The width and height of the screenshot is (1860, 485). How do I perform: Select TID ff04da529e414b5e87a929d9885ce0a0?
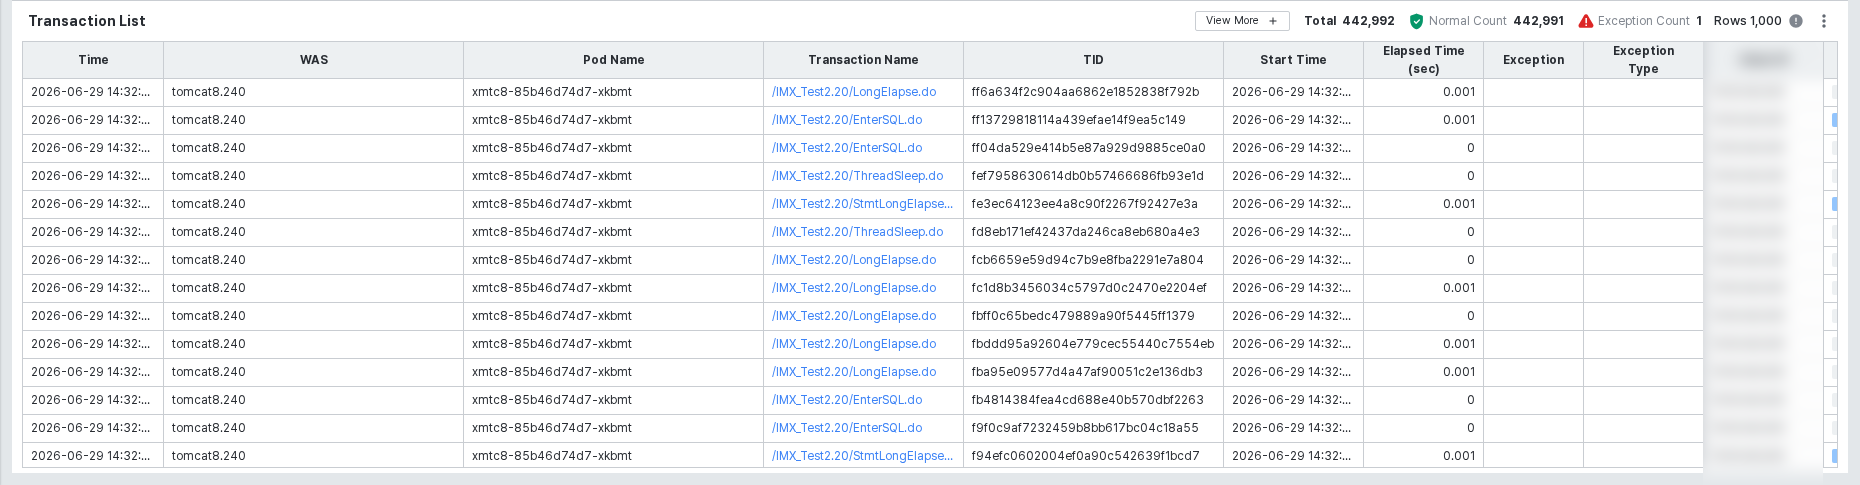point(1088,148)
